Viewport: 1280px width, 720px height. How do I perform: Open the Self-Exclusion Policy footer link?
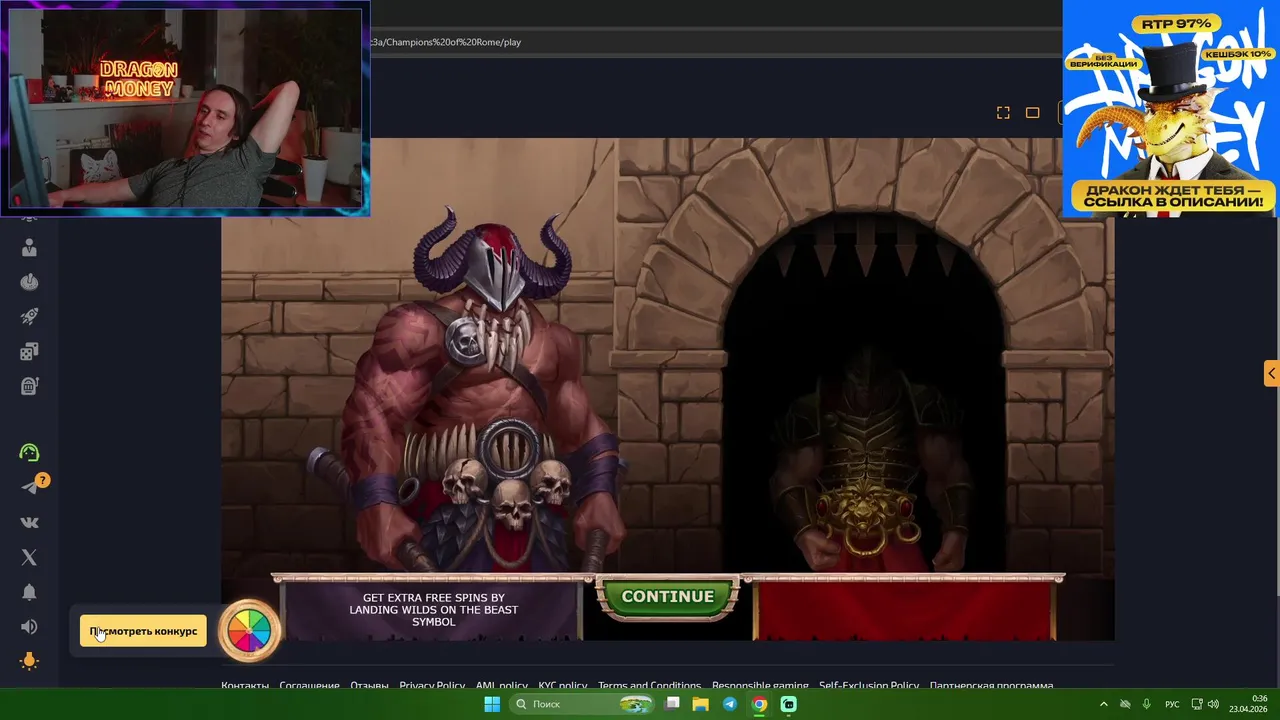pos(869,686)
